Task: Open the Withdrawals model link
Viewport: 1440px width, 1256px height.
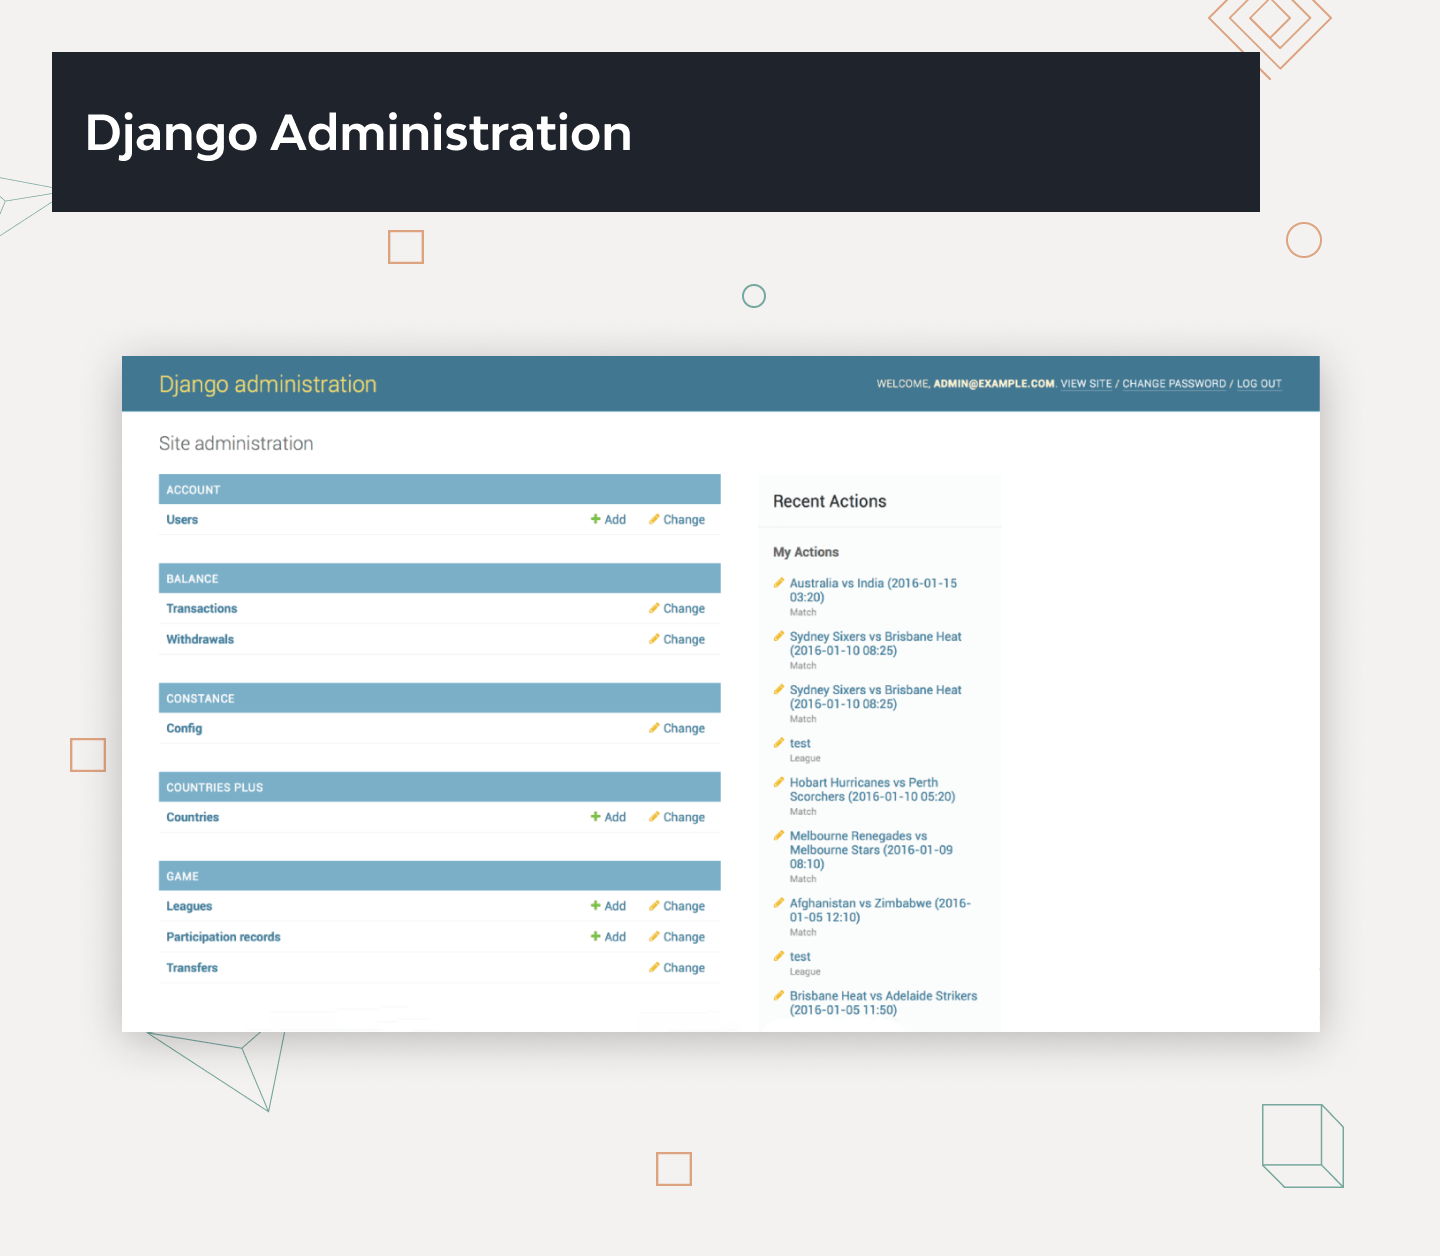Action: pos(200,640)
